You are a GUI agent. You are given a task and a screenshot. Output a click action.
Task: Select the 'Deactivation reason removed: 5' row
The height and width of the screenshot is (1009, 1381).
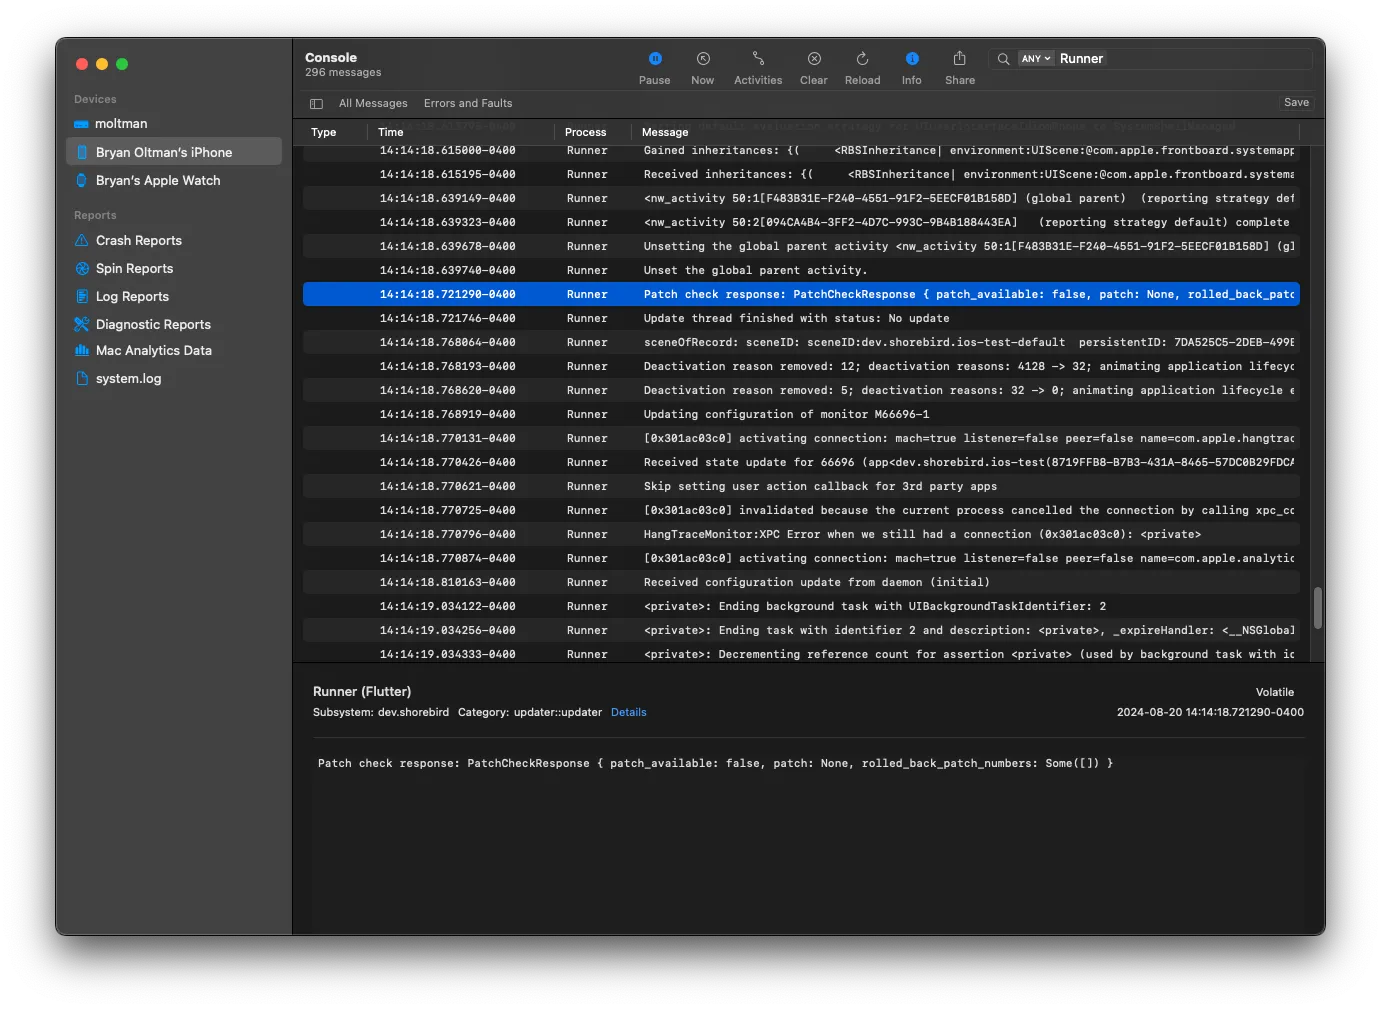pos(801,390)
